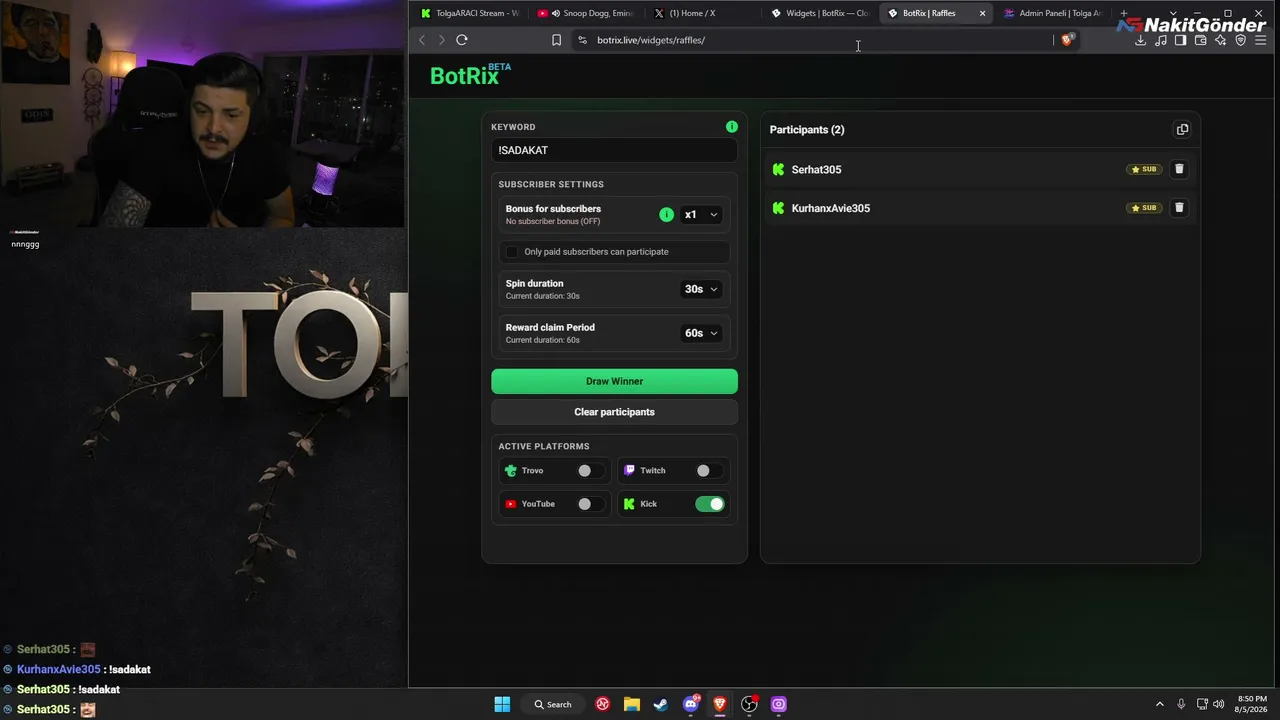
Task: Go back in browser history
Action: [x=422, y=40]
